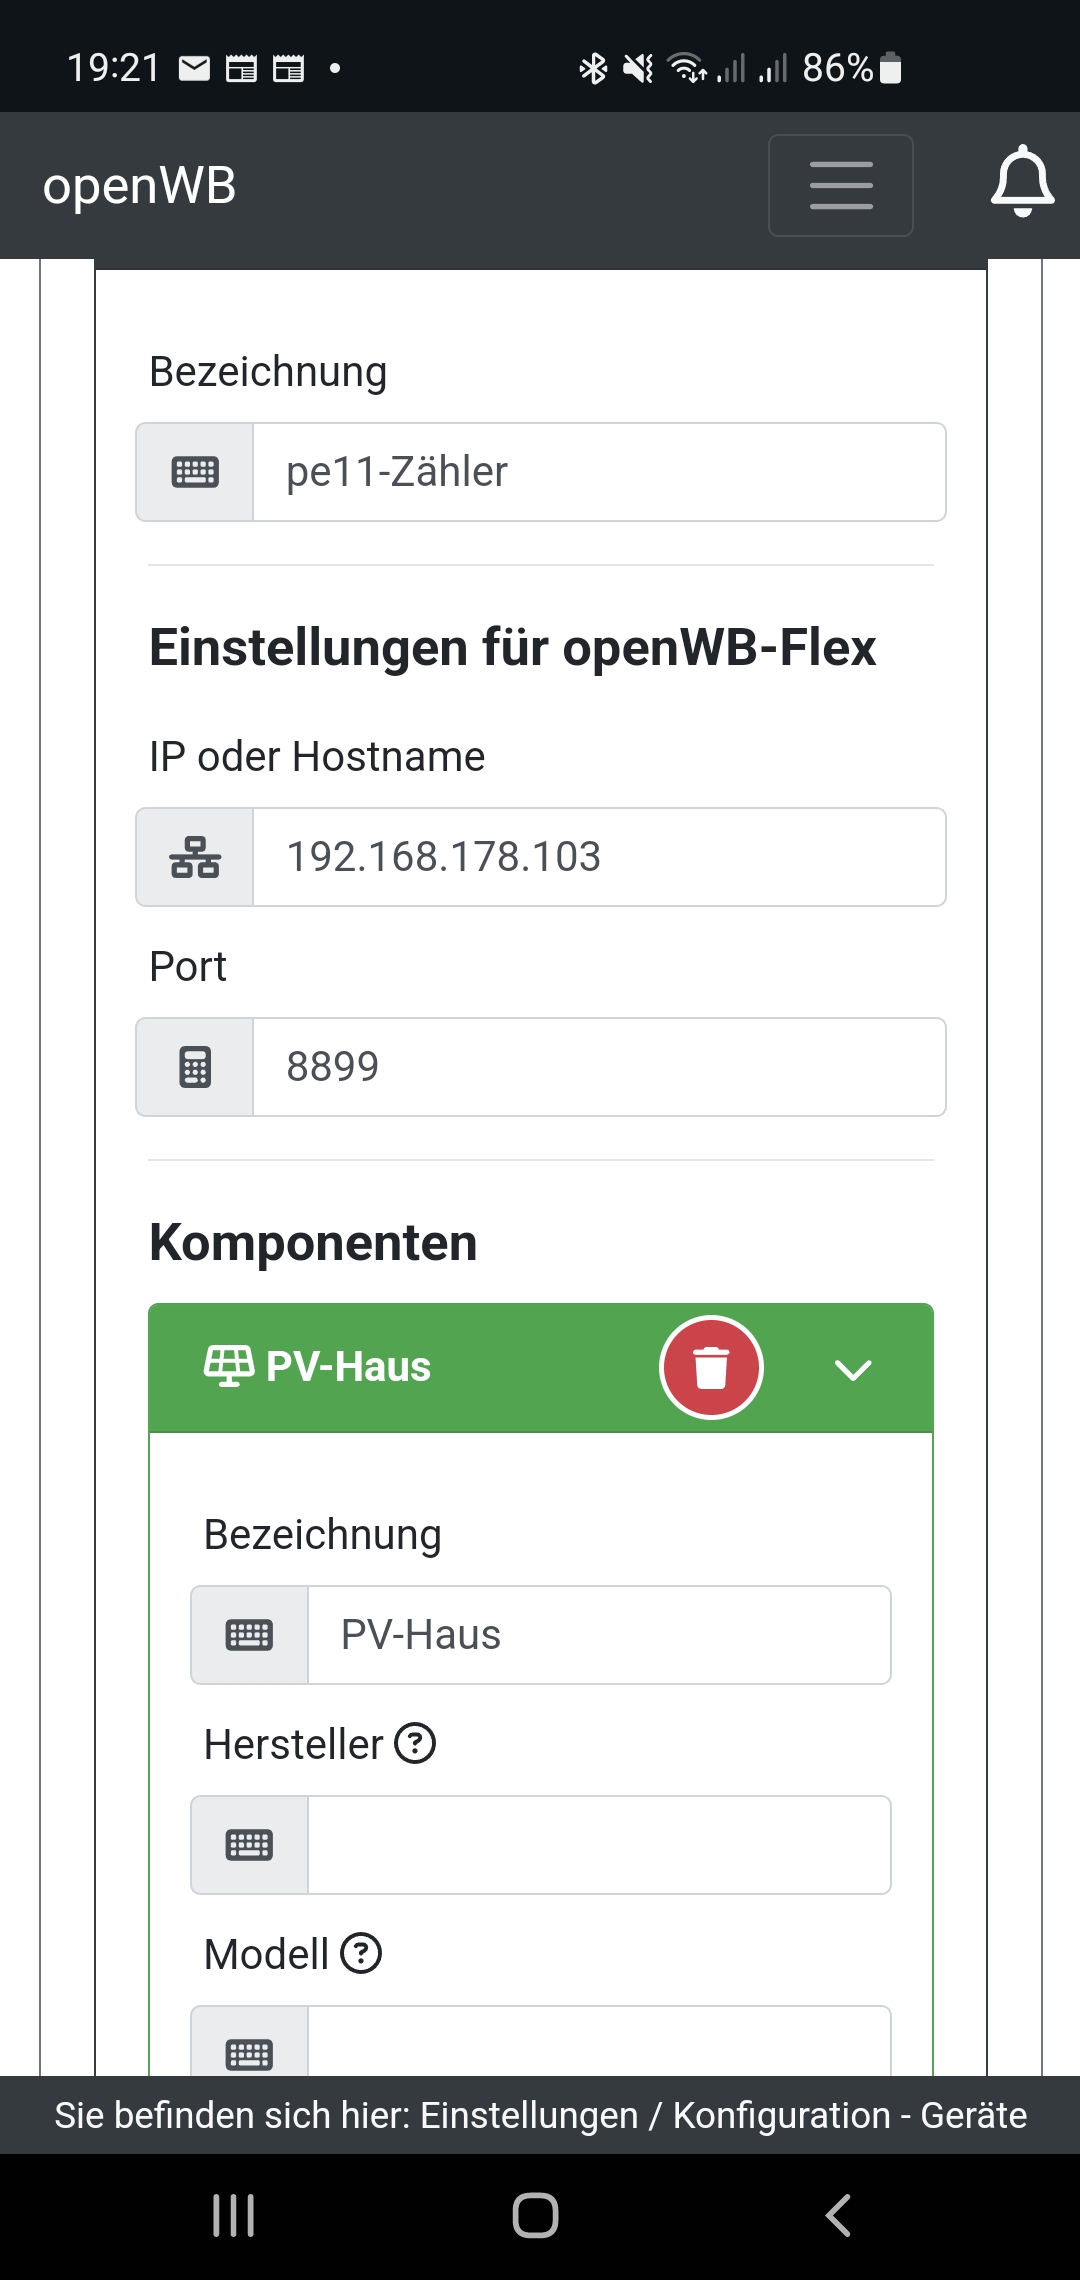The height and width of the screenshot is (2280, 1080).
Task: Open the notifications bell
Action: point(1022,182)
